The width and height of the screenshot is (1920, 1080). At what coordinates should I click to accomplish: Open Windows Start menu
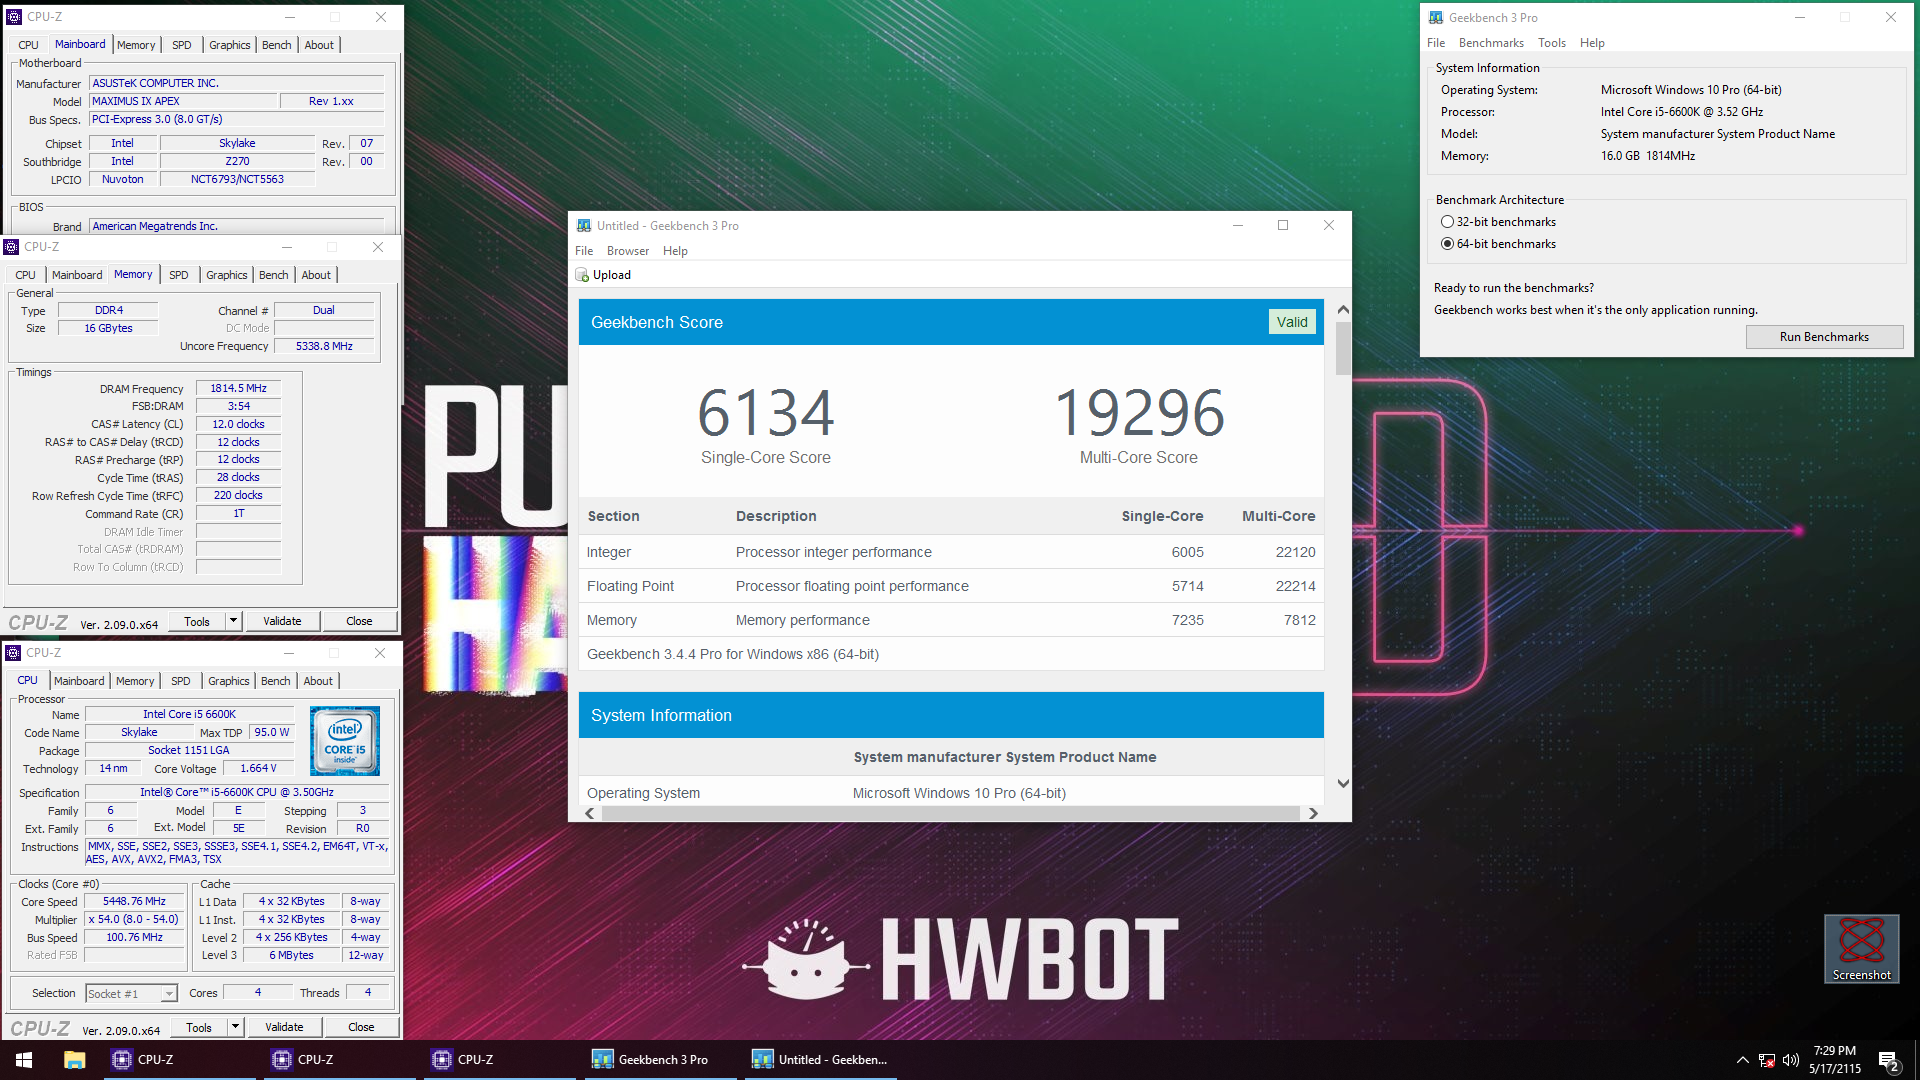[x=24, y=1059]
